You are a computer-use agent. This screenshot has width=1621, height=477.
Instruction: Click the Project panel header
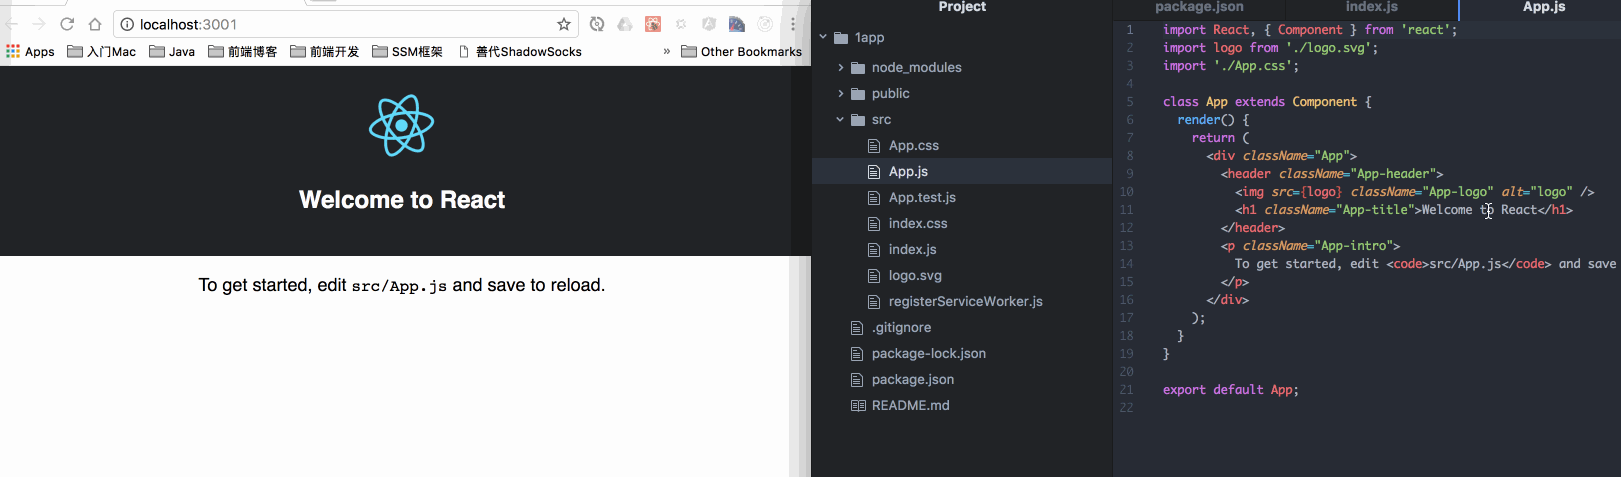click(x=962, y=7)
